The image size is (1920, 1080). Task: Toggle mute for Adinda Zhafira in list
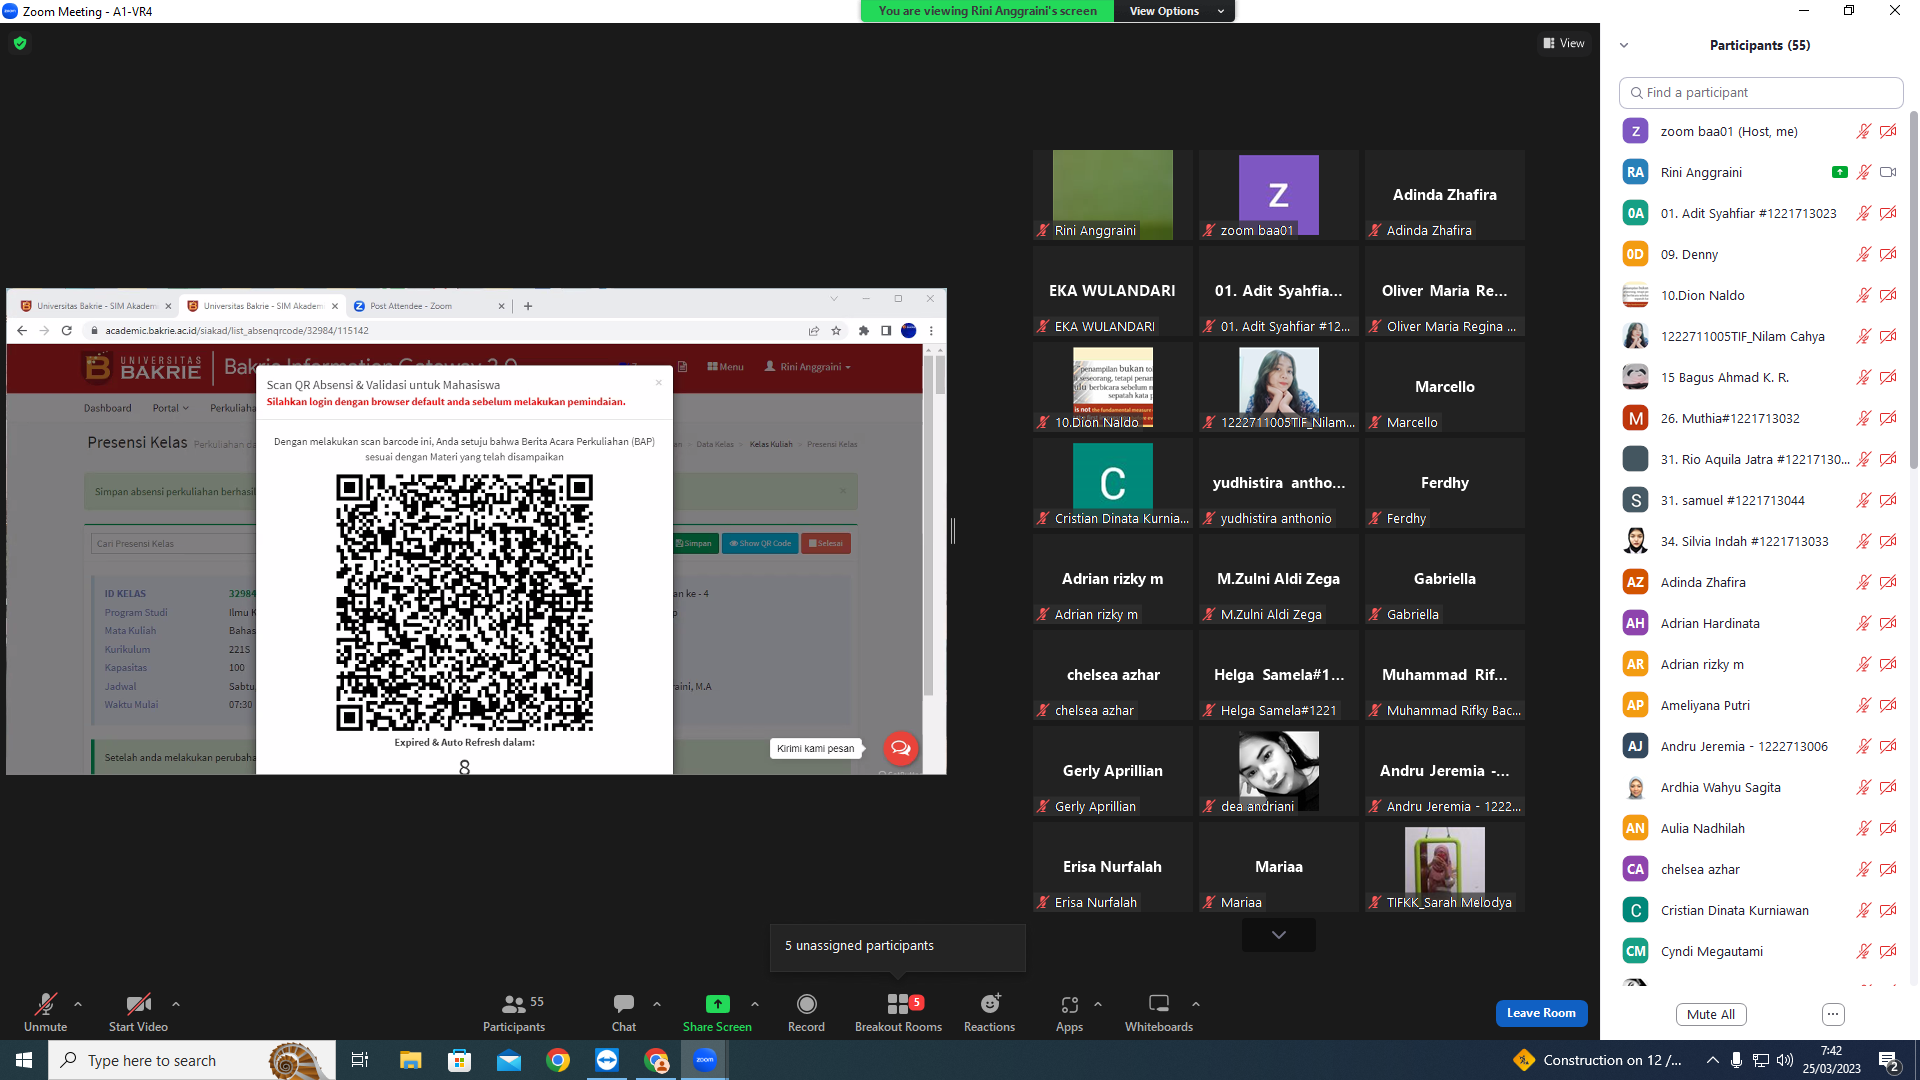[x=1864, y=582]
